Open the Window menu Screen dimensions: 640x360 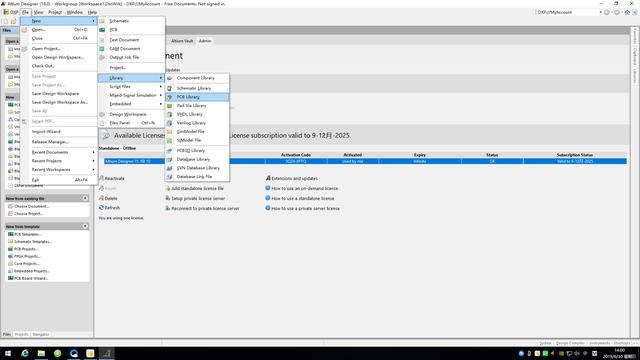pyautogui.click(x=75, y=12)
